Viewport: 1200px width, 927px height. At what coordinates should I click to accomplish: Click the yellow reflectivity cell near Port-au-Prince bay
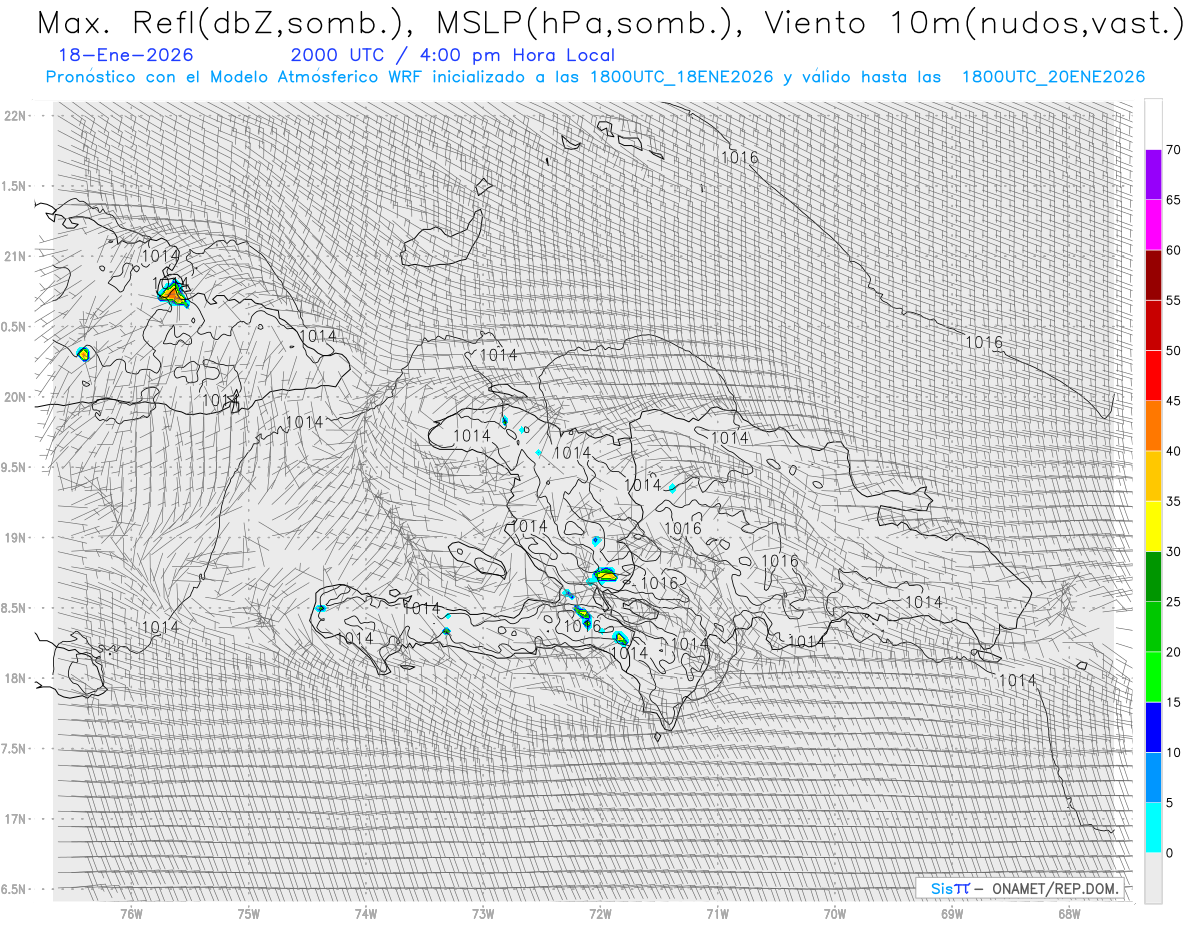606,575
